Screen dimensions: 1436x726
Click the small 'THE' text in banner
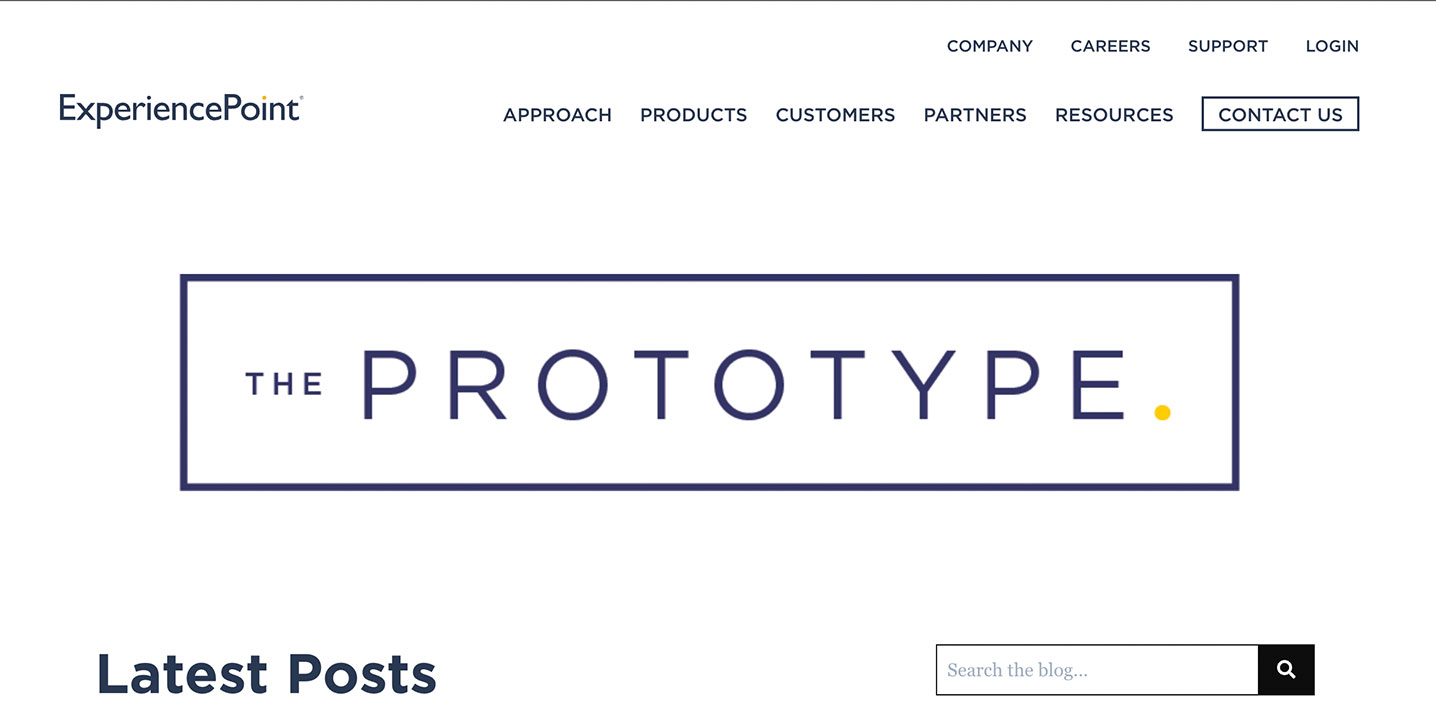pos(284,385)
